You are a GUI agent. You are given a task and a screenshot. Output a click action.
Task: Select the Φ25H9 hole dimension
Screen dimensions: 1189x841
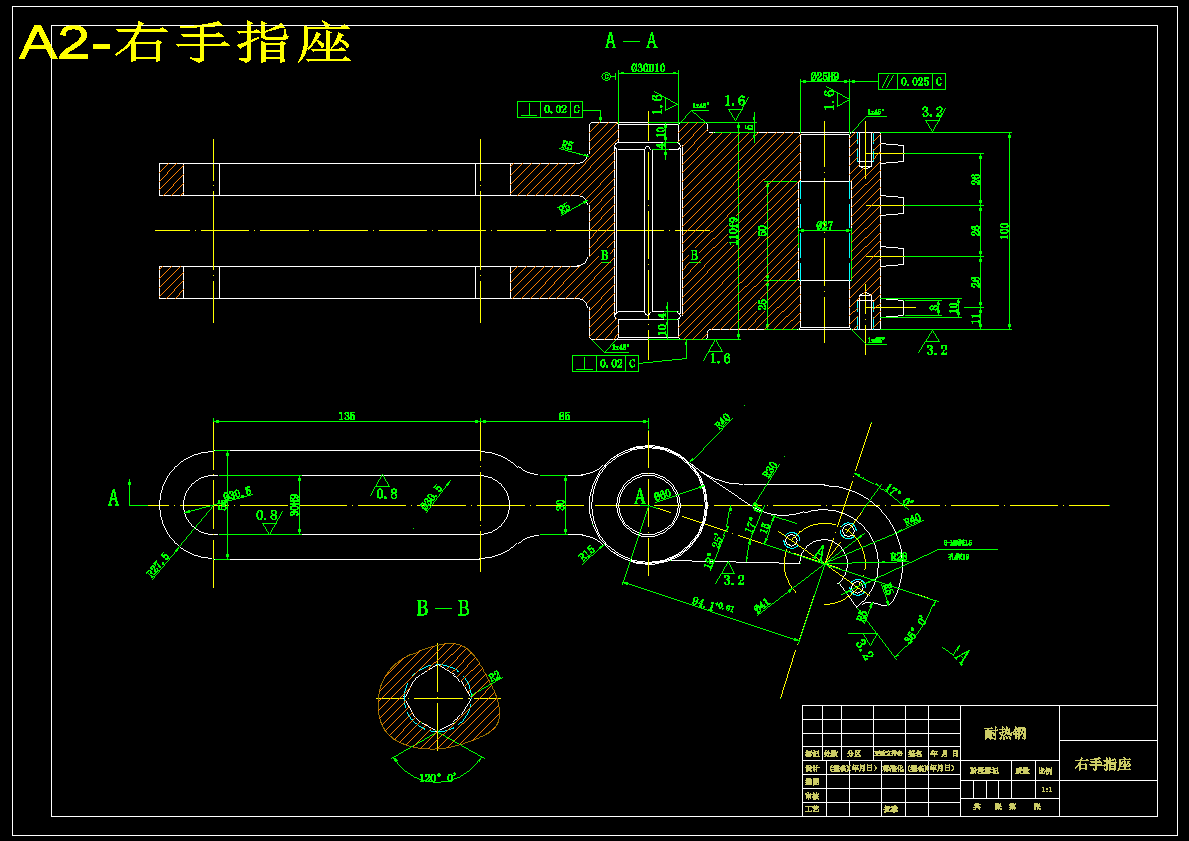coord(824,77)
